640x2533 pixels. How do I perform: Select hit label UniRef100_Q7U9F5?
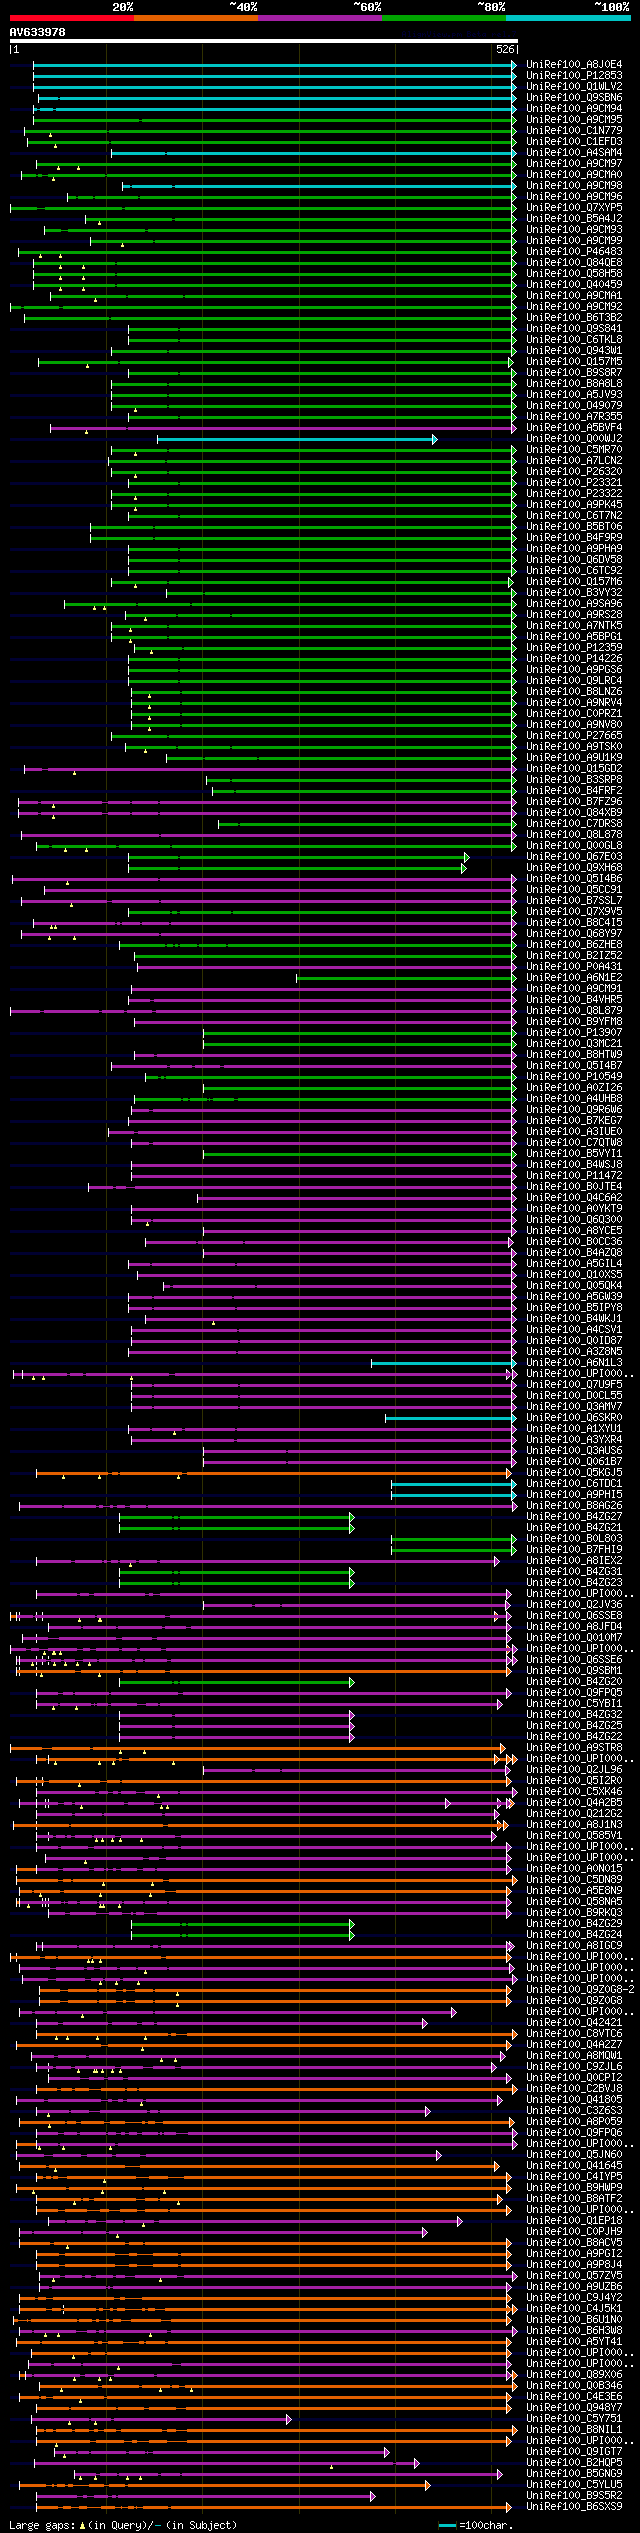coord(574,1385)
